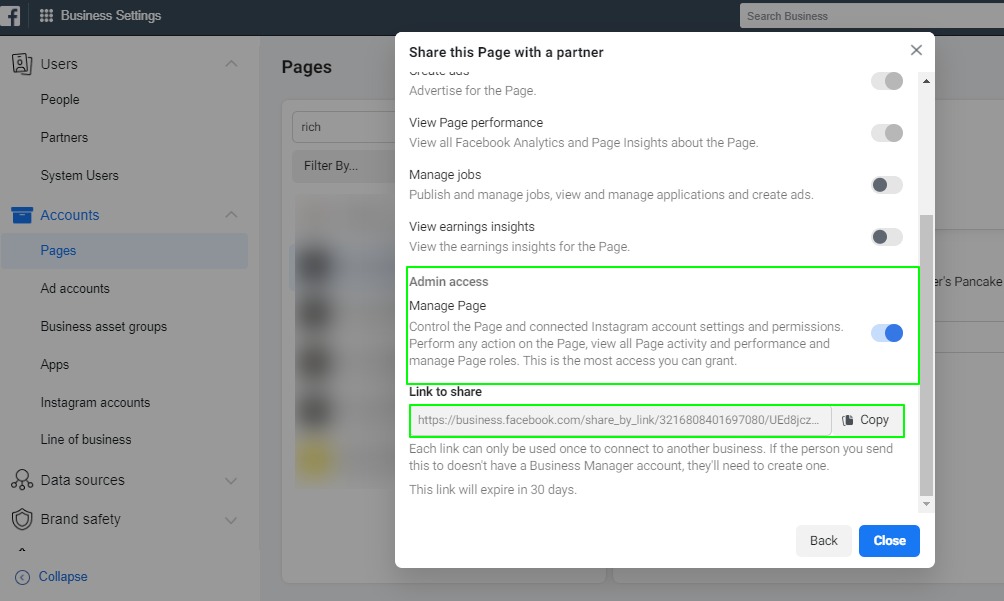Screen dimensions: 1004x601
Task: Click the blue Close button
Action: coord(889,541)
